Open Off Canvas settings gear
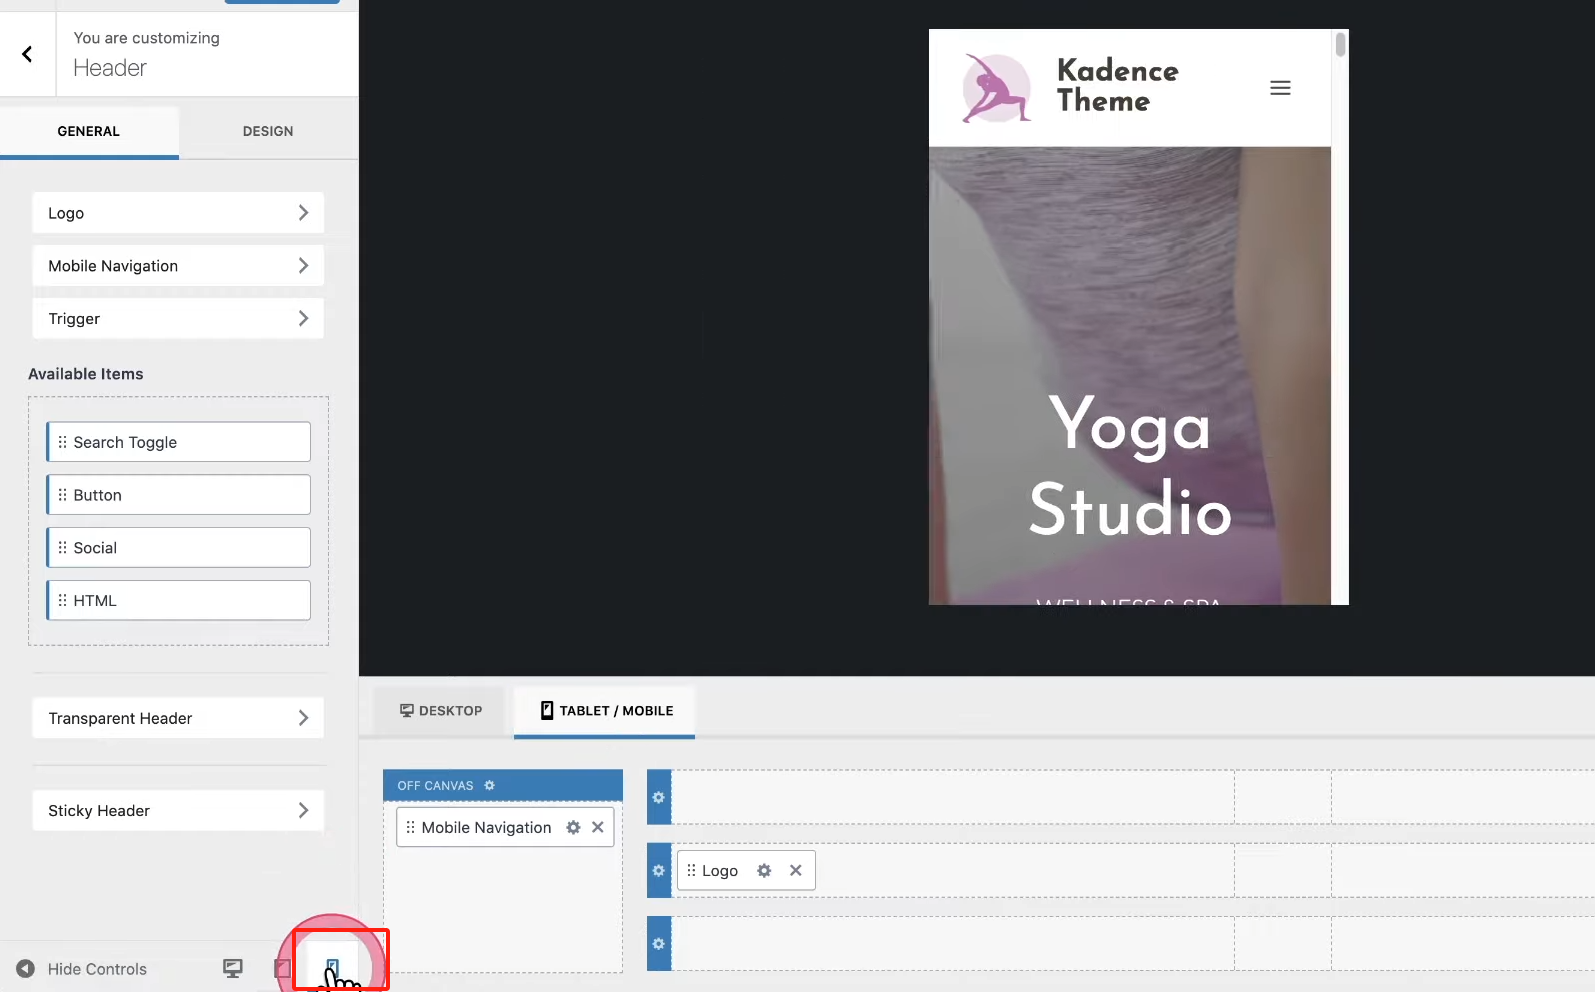Image resolution: width=1595 pixels, height=992 pixels. (x=489, y=785)
